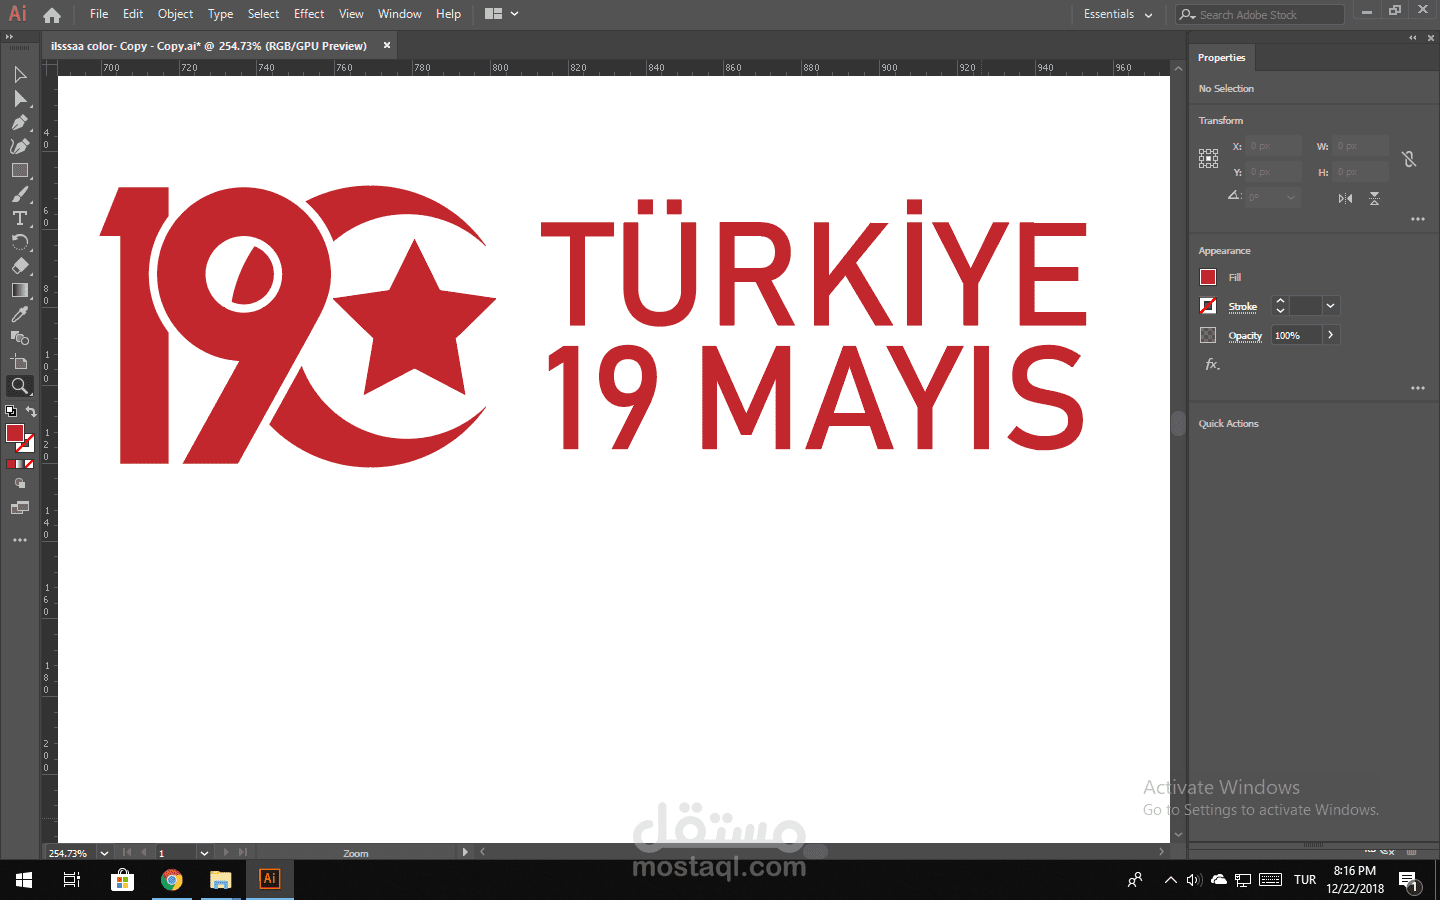Flip along horizontal axis icon
The image size is (1440, 900).
(x=1345, y=198)
